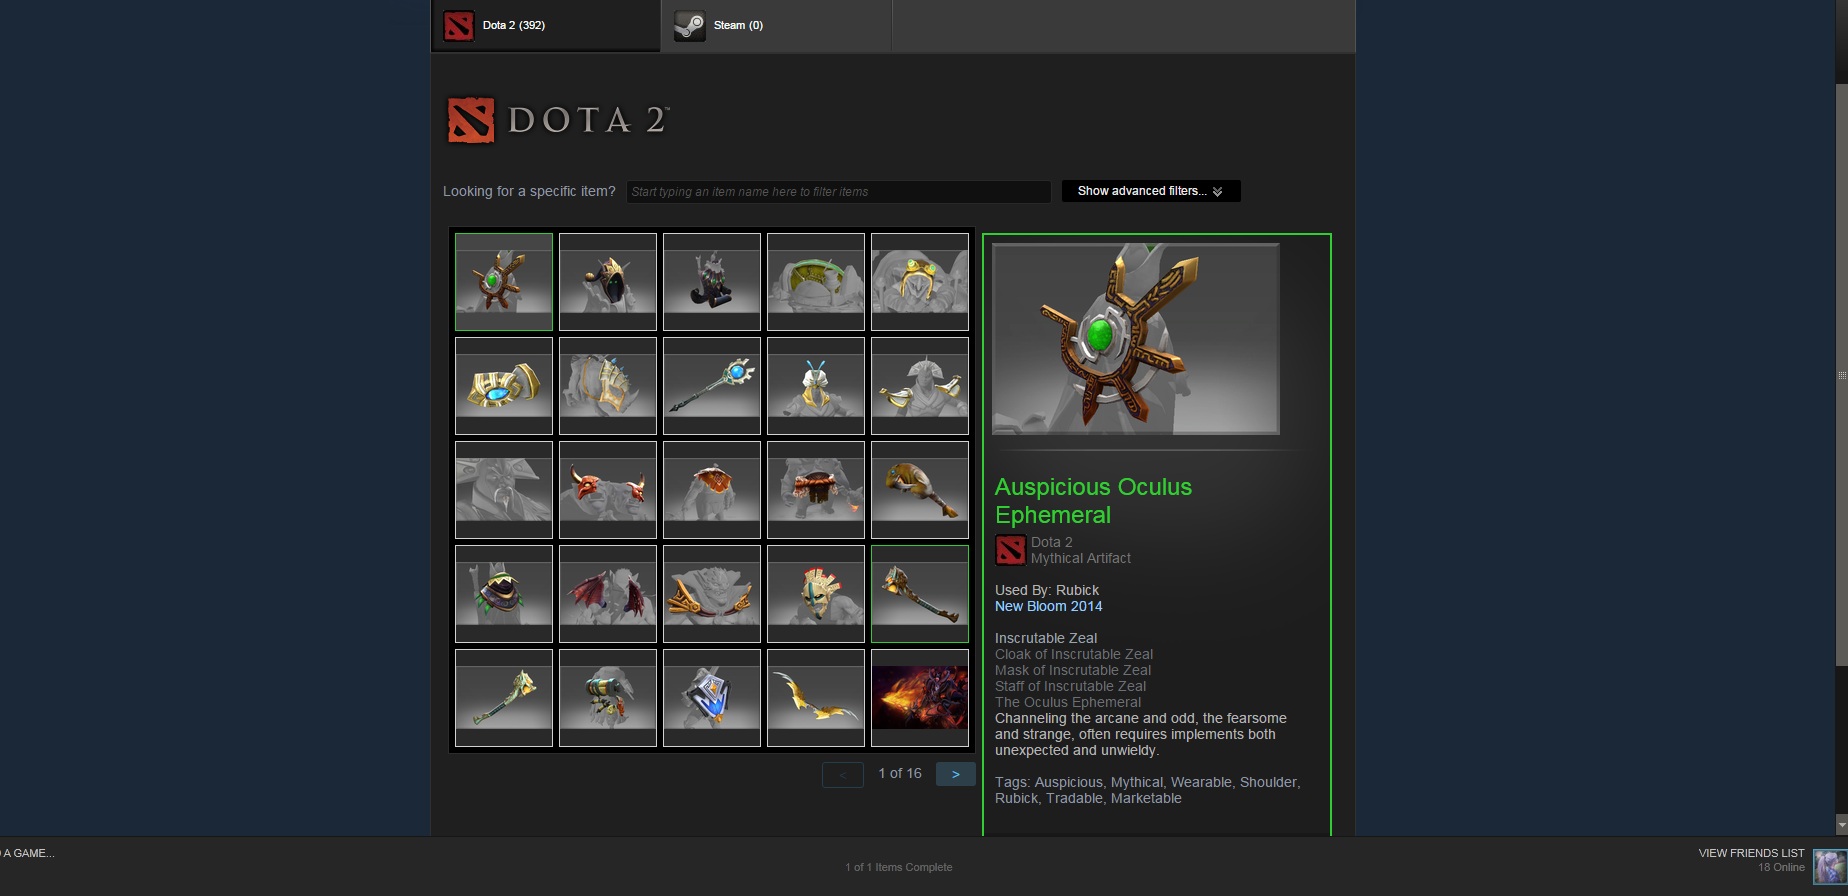Select the golden curved blade item
The width and height of the screenshot is (1848, 896).
tap(816, 698)
